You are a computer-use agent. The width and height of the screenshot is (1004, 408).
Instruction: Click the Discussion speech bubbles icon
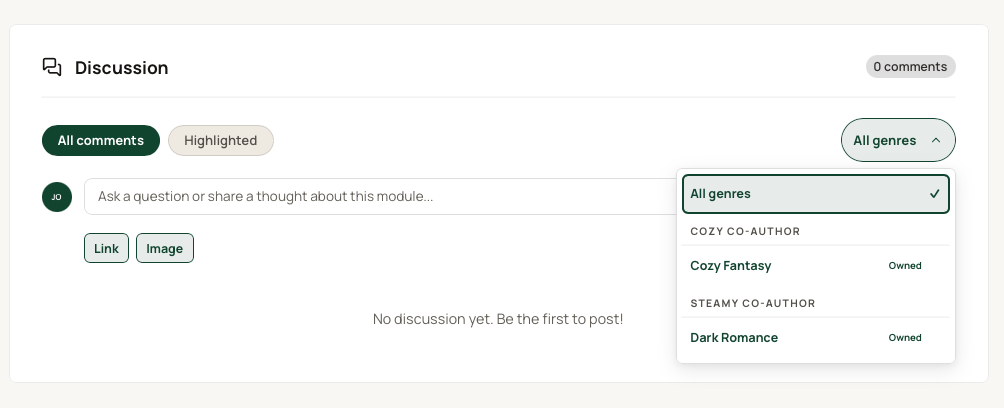coord(52,67)
